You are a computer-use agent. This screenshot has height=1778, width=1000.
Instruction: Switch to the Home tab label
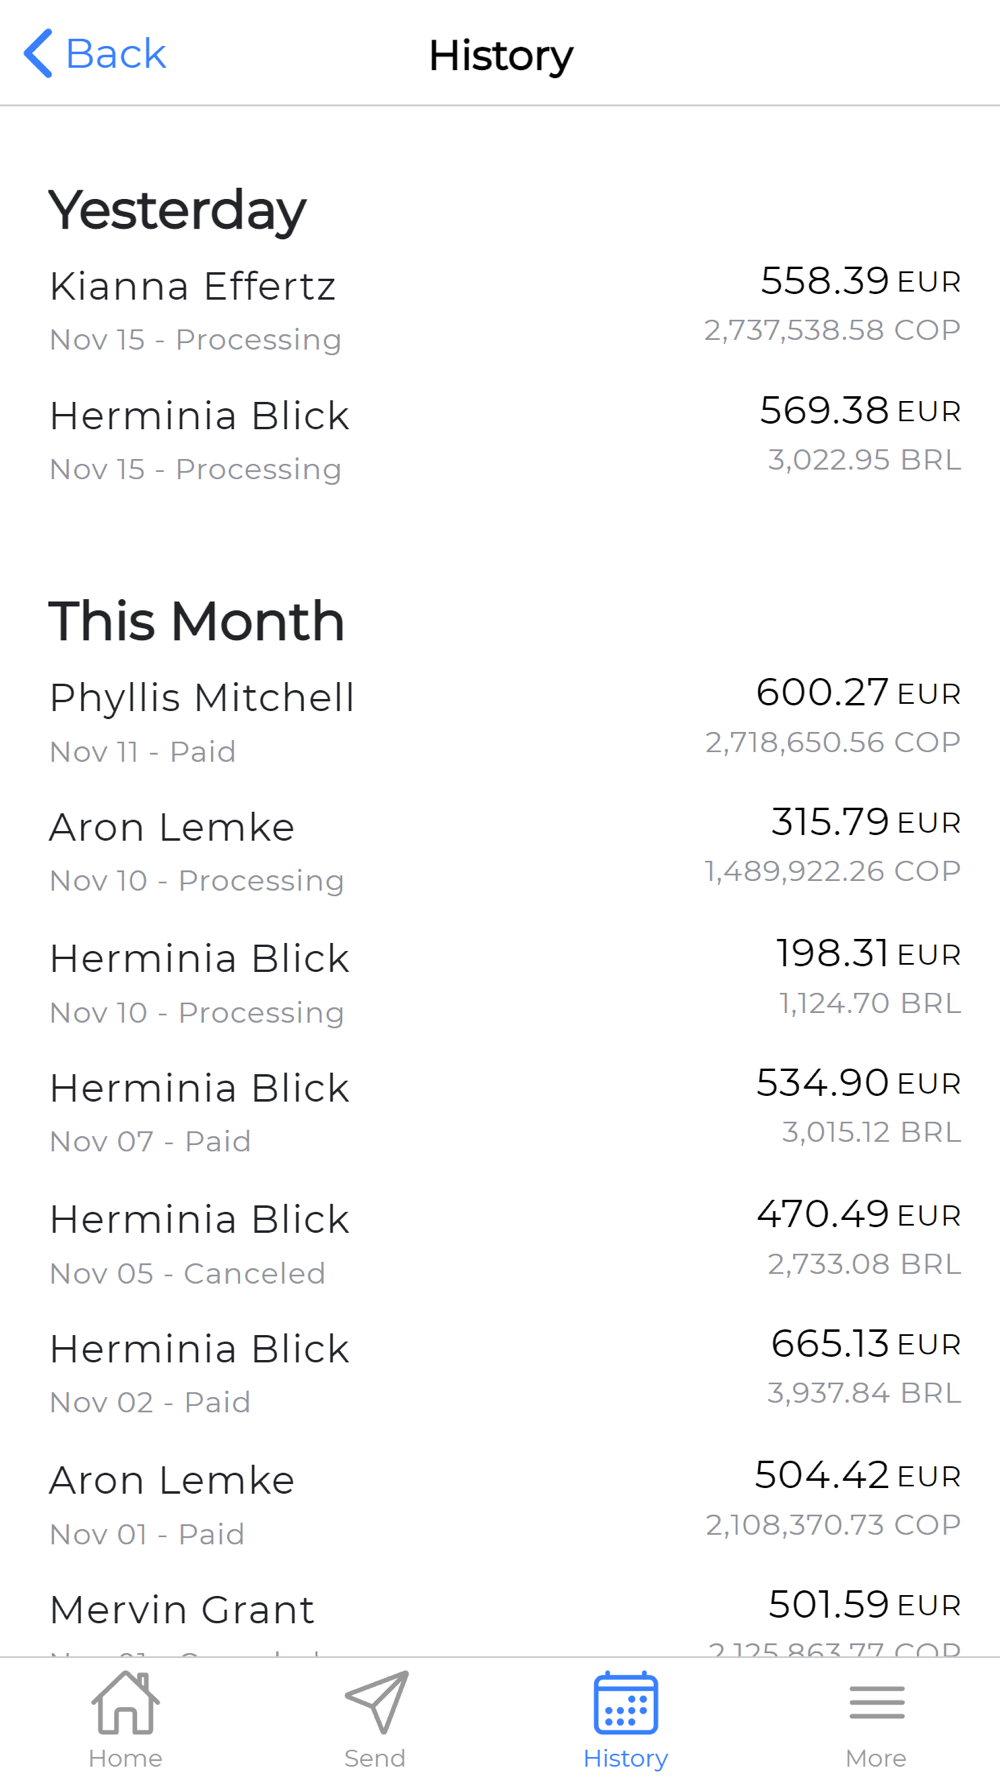125,1758
